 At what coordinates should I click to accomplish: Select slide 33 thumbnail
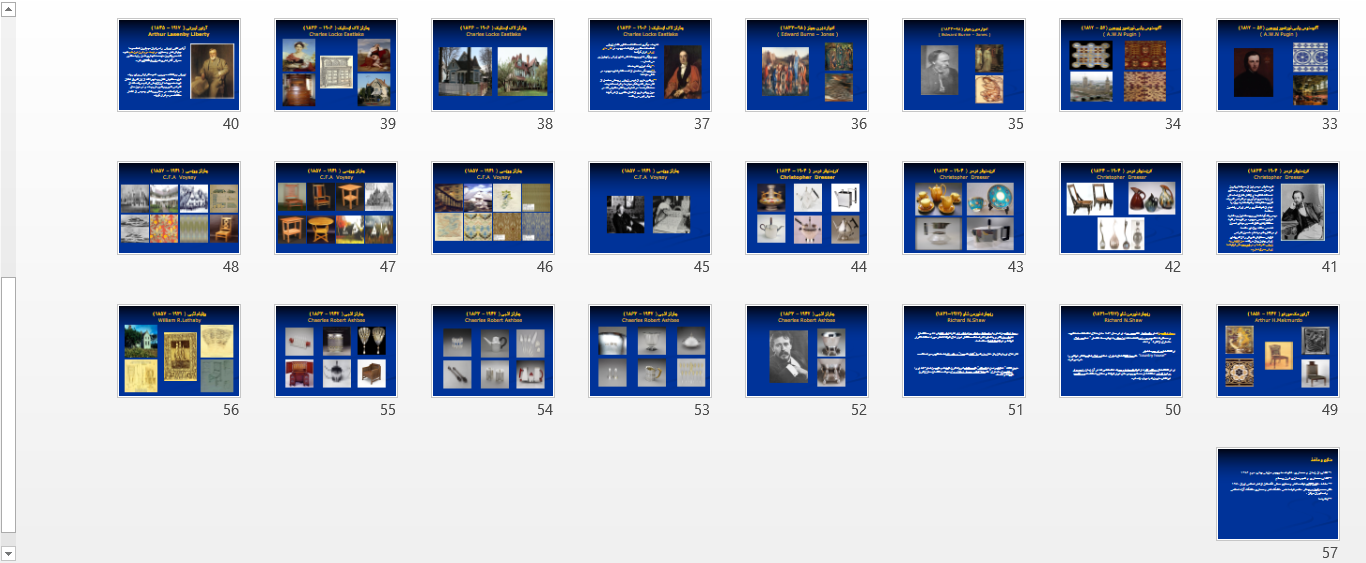click(1277, 65)
